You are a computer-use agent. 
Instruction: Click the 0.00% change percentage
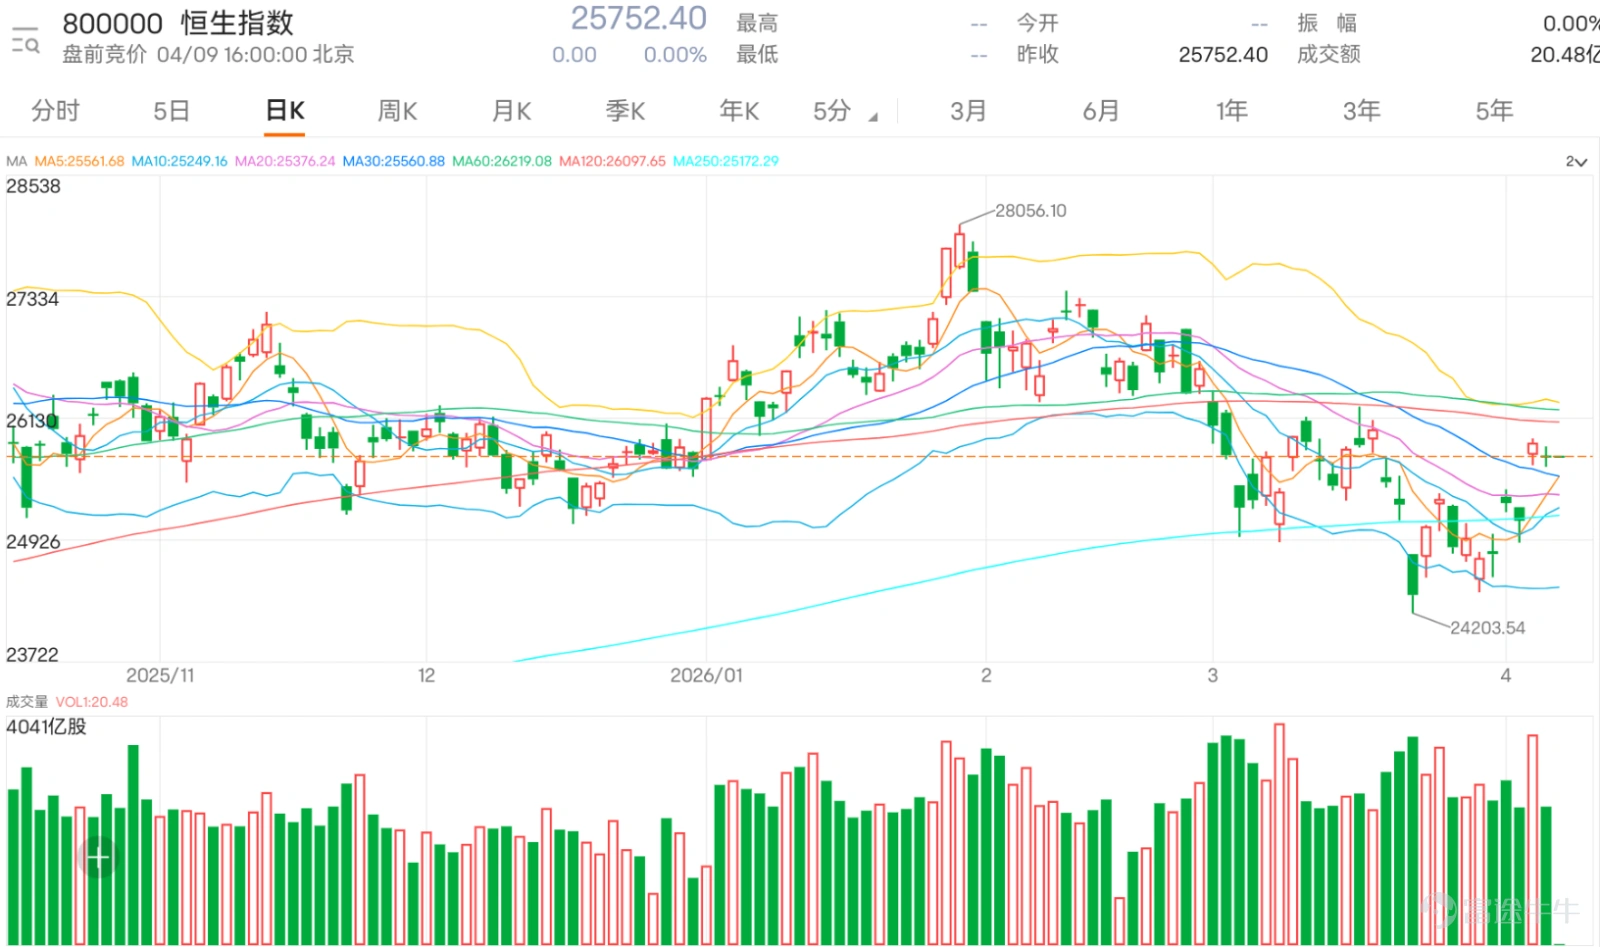point(675,55)
